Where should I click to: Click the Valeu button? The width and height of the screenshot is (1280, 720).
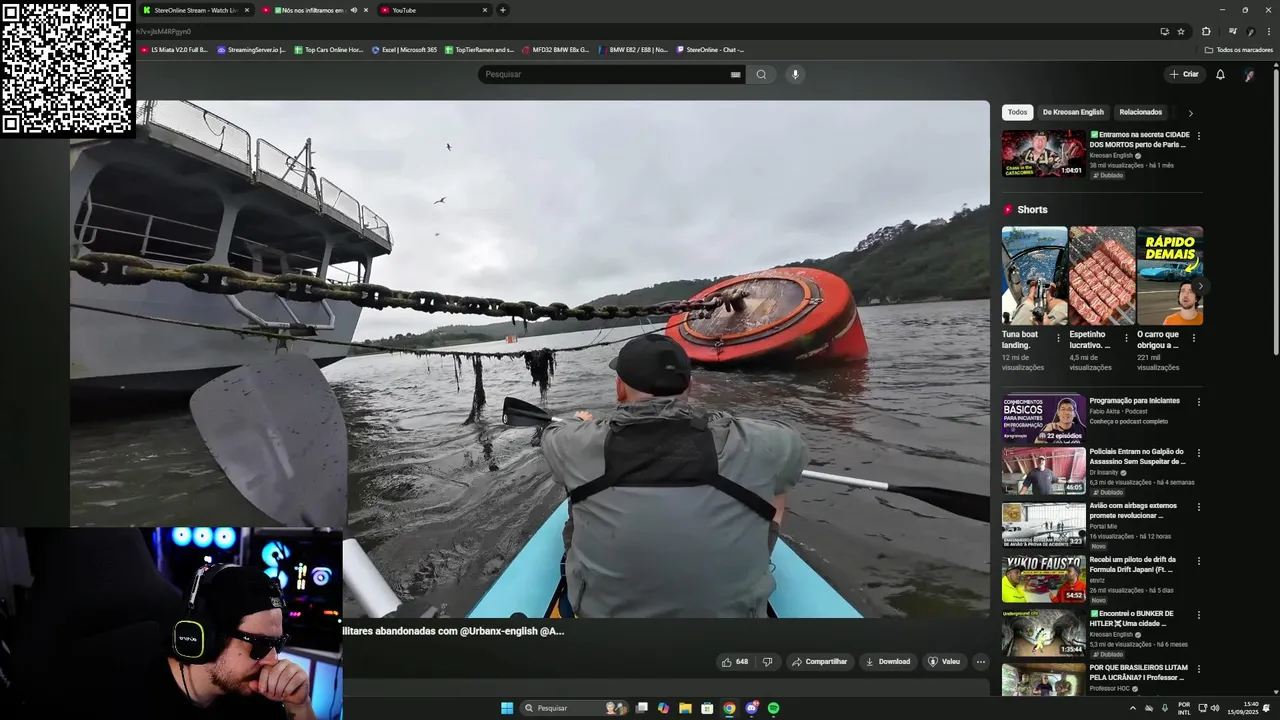tap(944, 661)
